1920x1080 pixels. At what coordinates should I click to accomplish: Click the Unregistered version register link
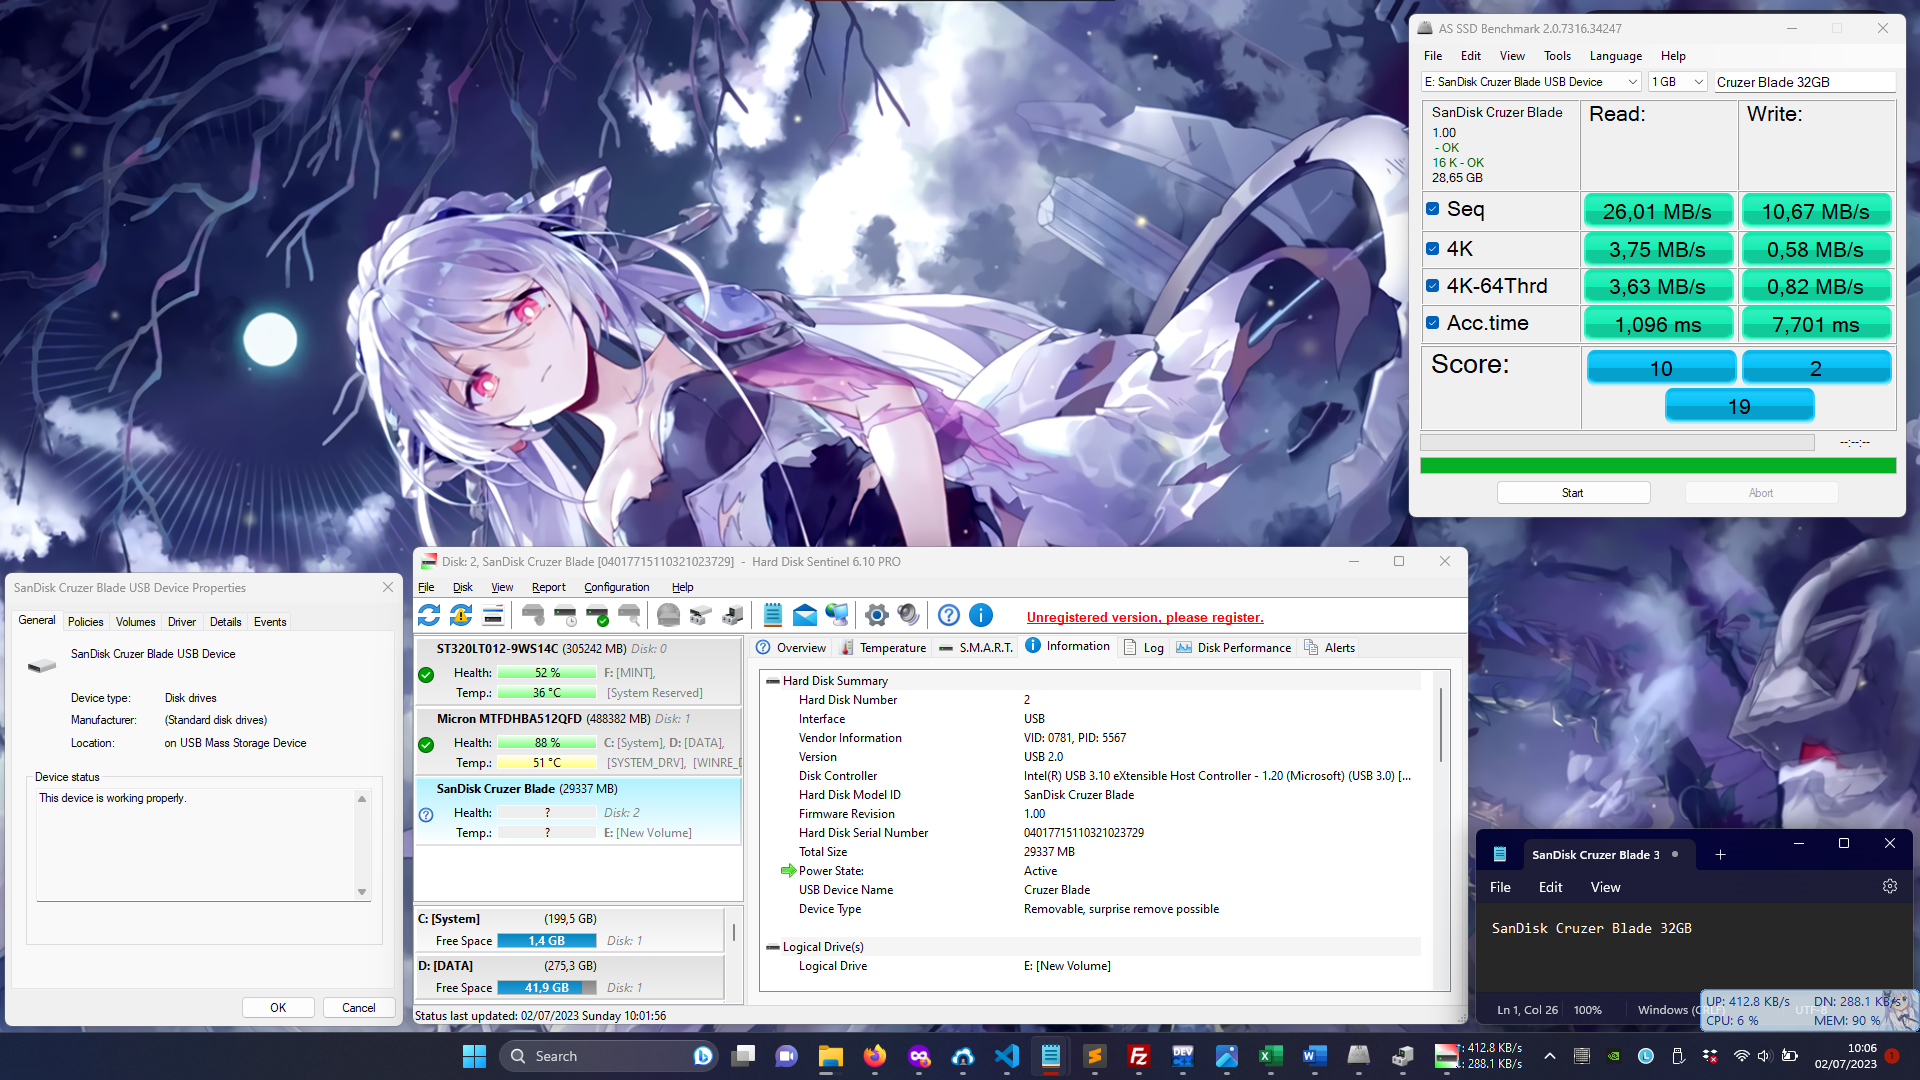[x=1145, y=617]
